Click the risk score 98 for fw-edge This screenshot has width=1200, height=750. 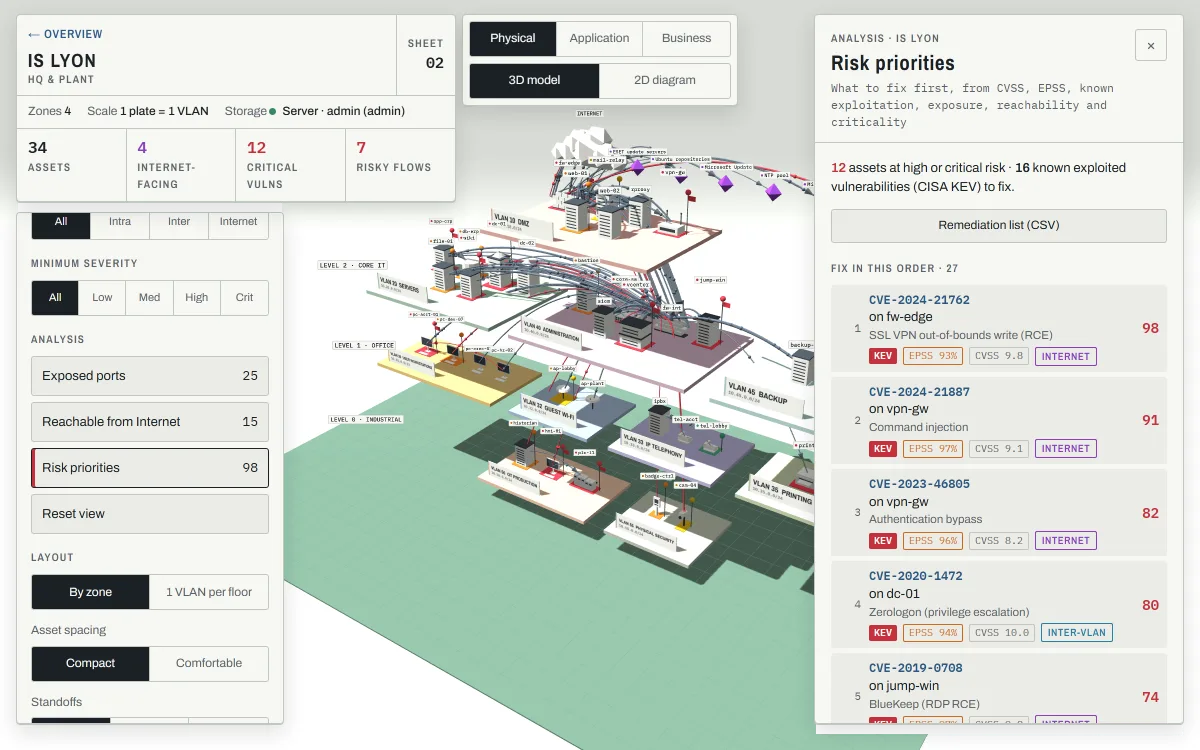pyautogui.click(x=1150, y=328)
